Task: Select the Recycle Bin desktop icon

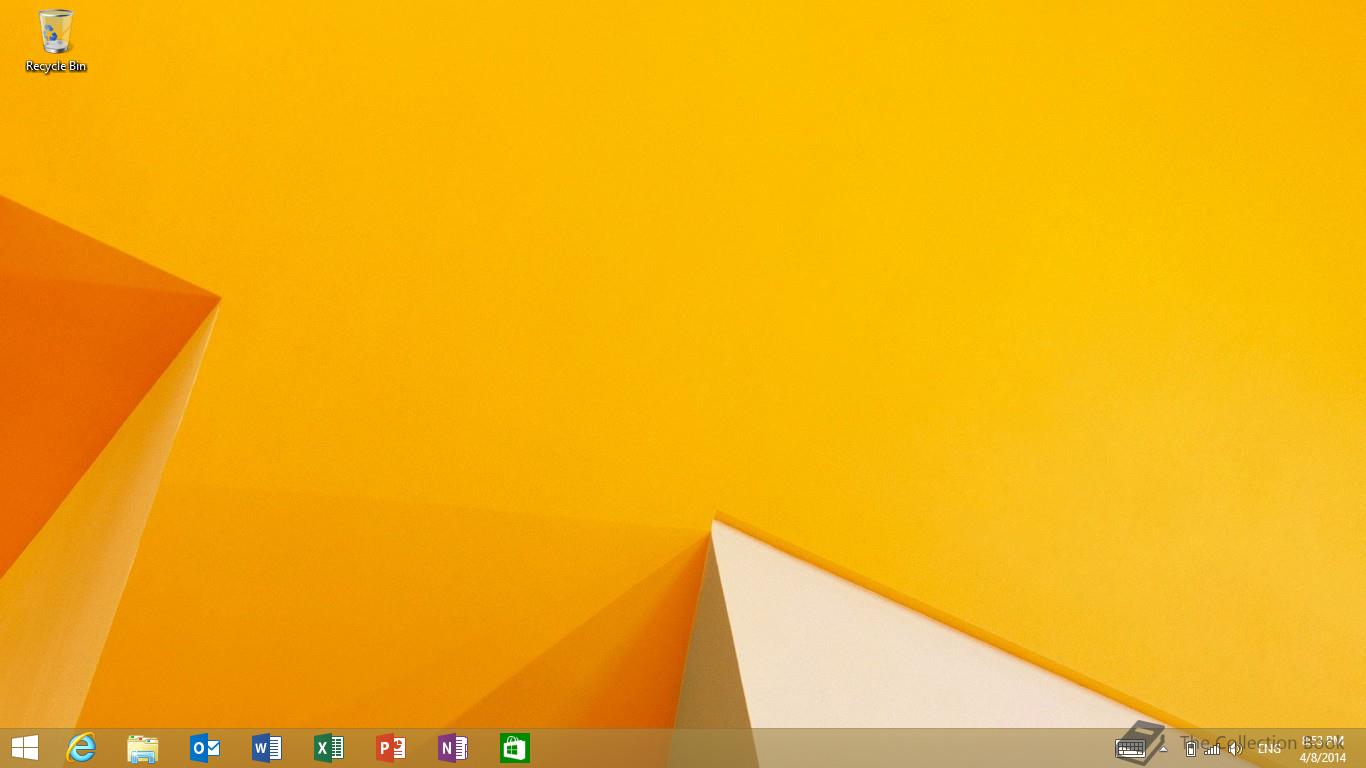Action: (x=56, y=41)
